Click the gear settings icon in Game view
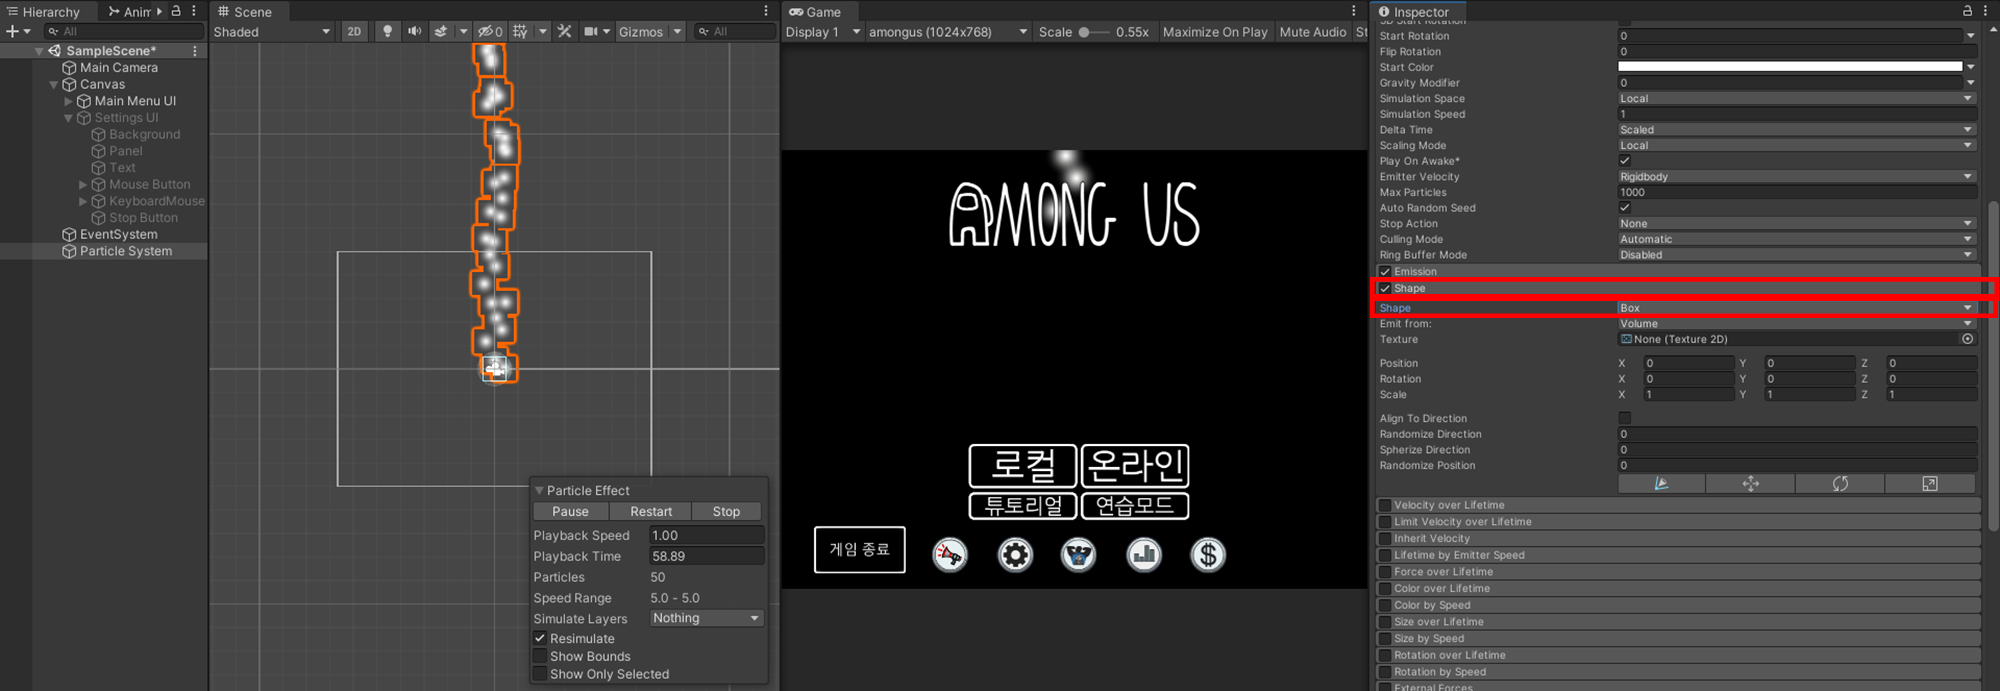 [x=1015, y=554]
